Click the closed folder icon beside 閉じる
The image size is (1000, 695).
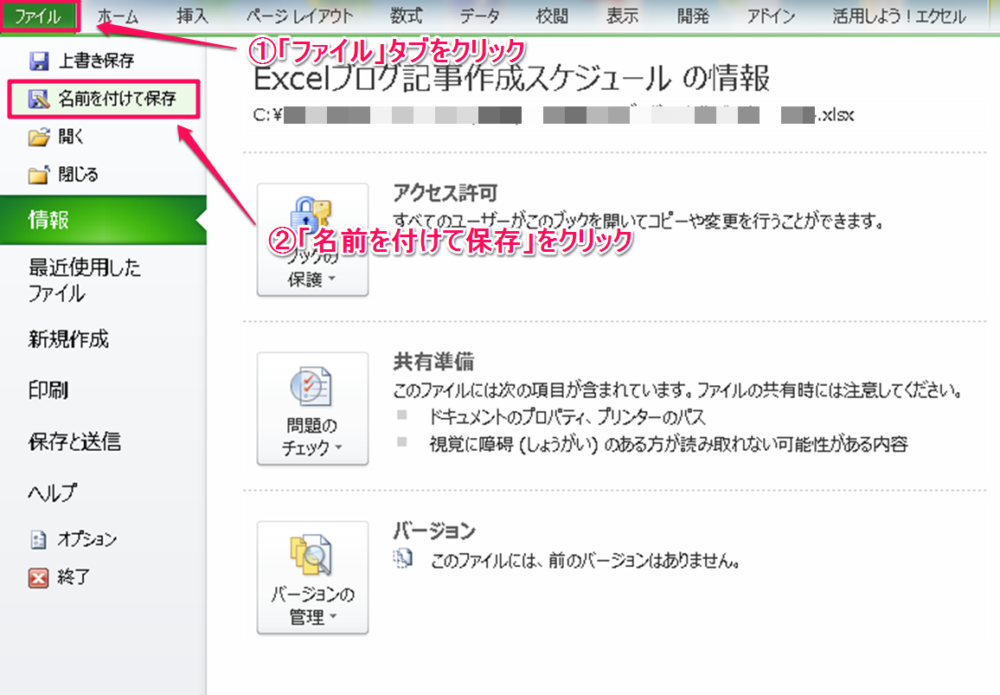(x=39, y=175)
